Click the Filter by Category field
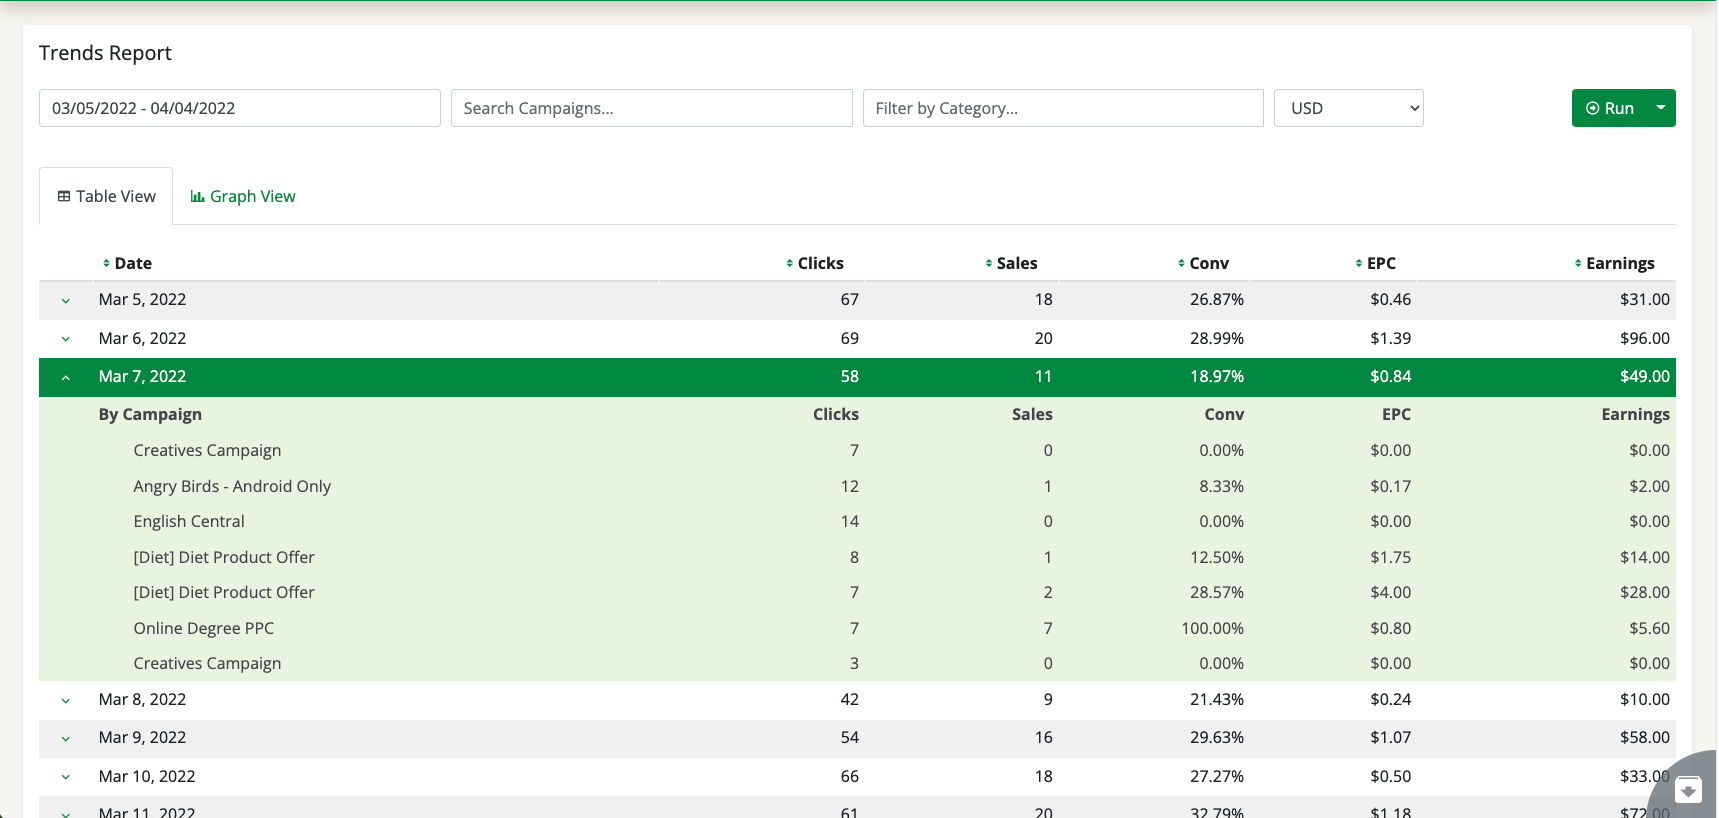 [1063, 108]
